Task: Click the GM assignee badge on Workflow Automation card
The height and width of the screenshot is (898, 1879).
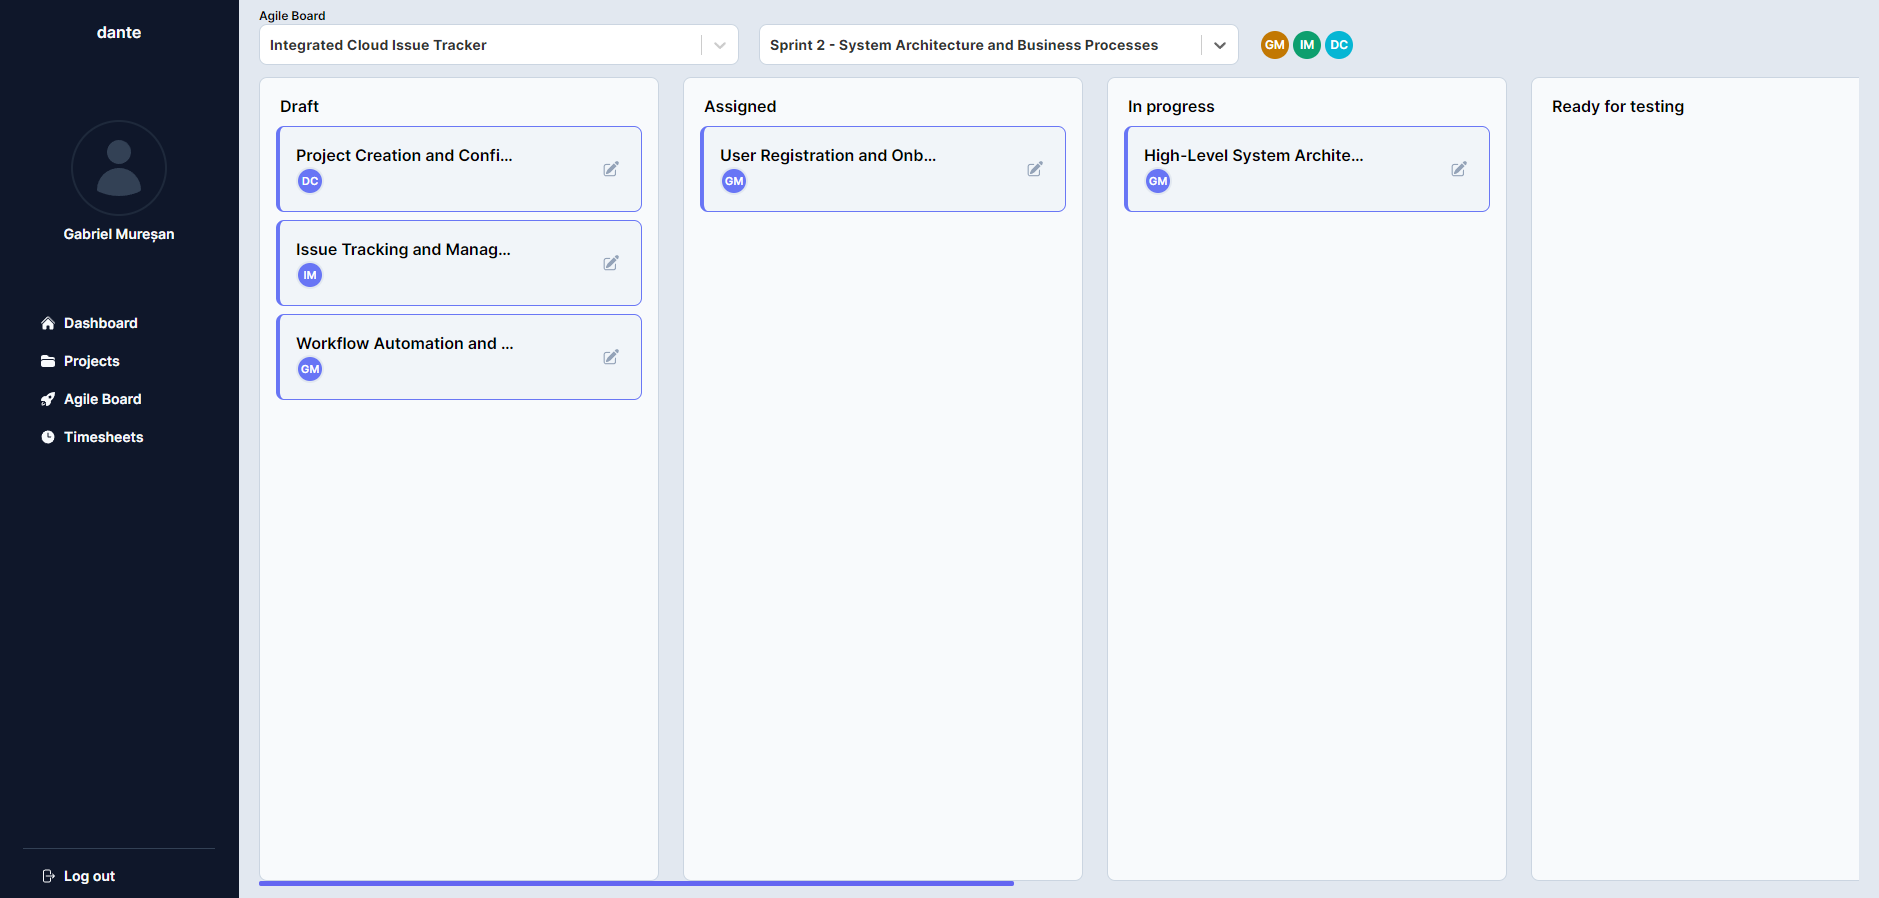Action: tap(310, 369)
